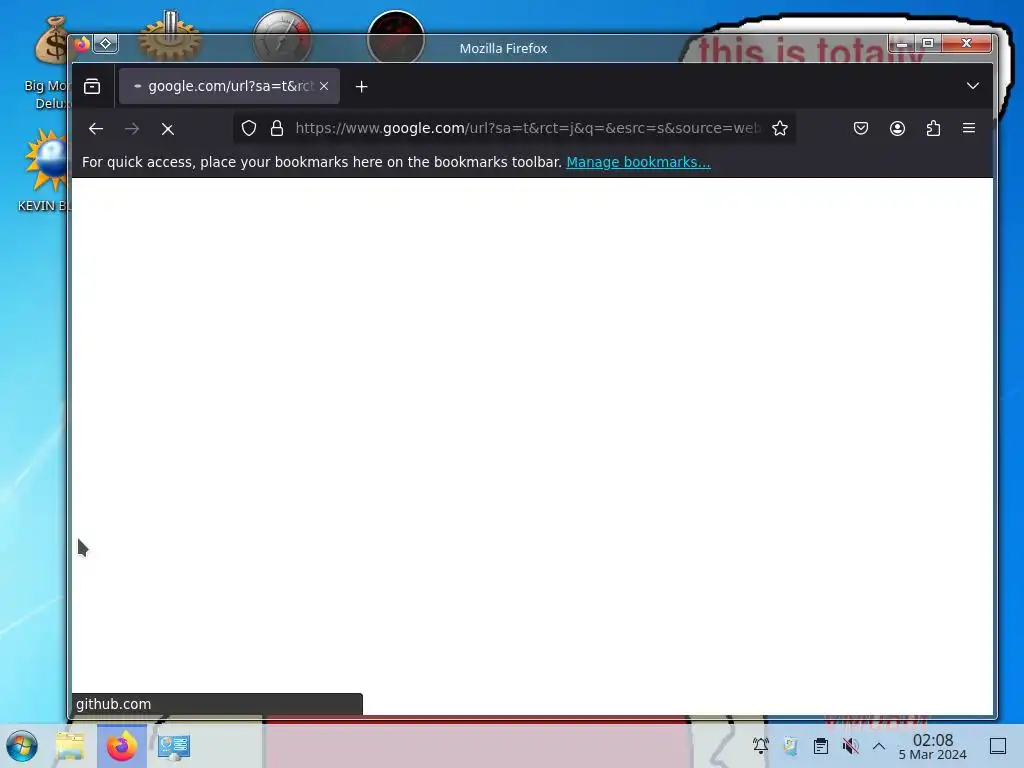Click the muted volume tray icon
The image size is (1024, 768).
tap(850, 746)
